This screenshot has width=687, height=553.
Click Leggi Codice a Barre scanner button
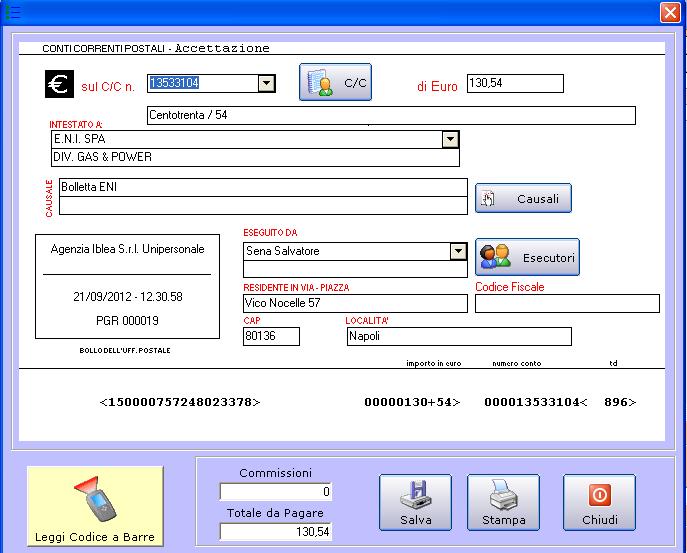[x=95, y=506]
